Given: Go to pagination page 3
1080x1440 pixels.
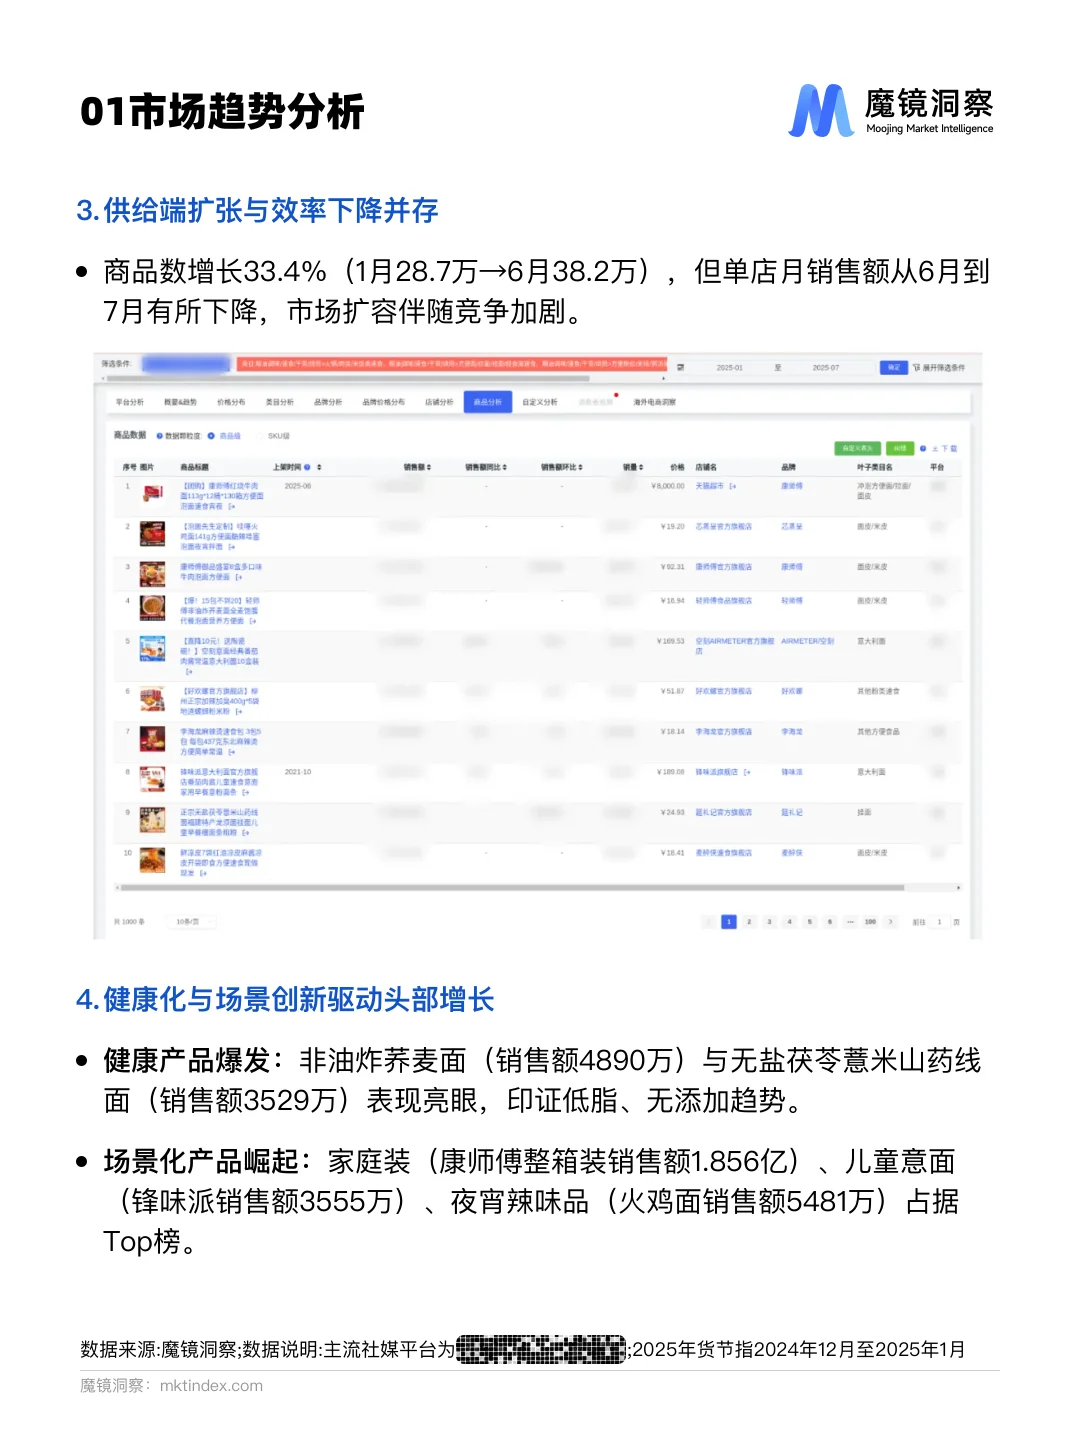Looking at the screenshot, I should [769, 922].
